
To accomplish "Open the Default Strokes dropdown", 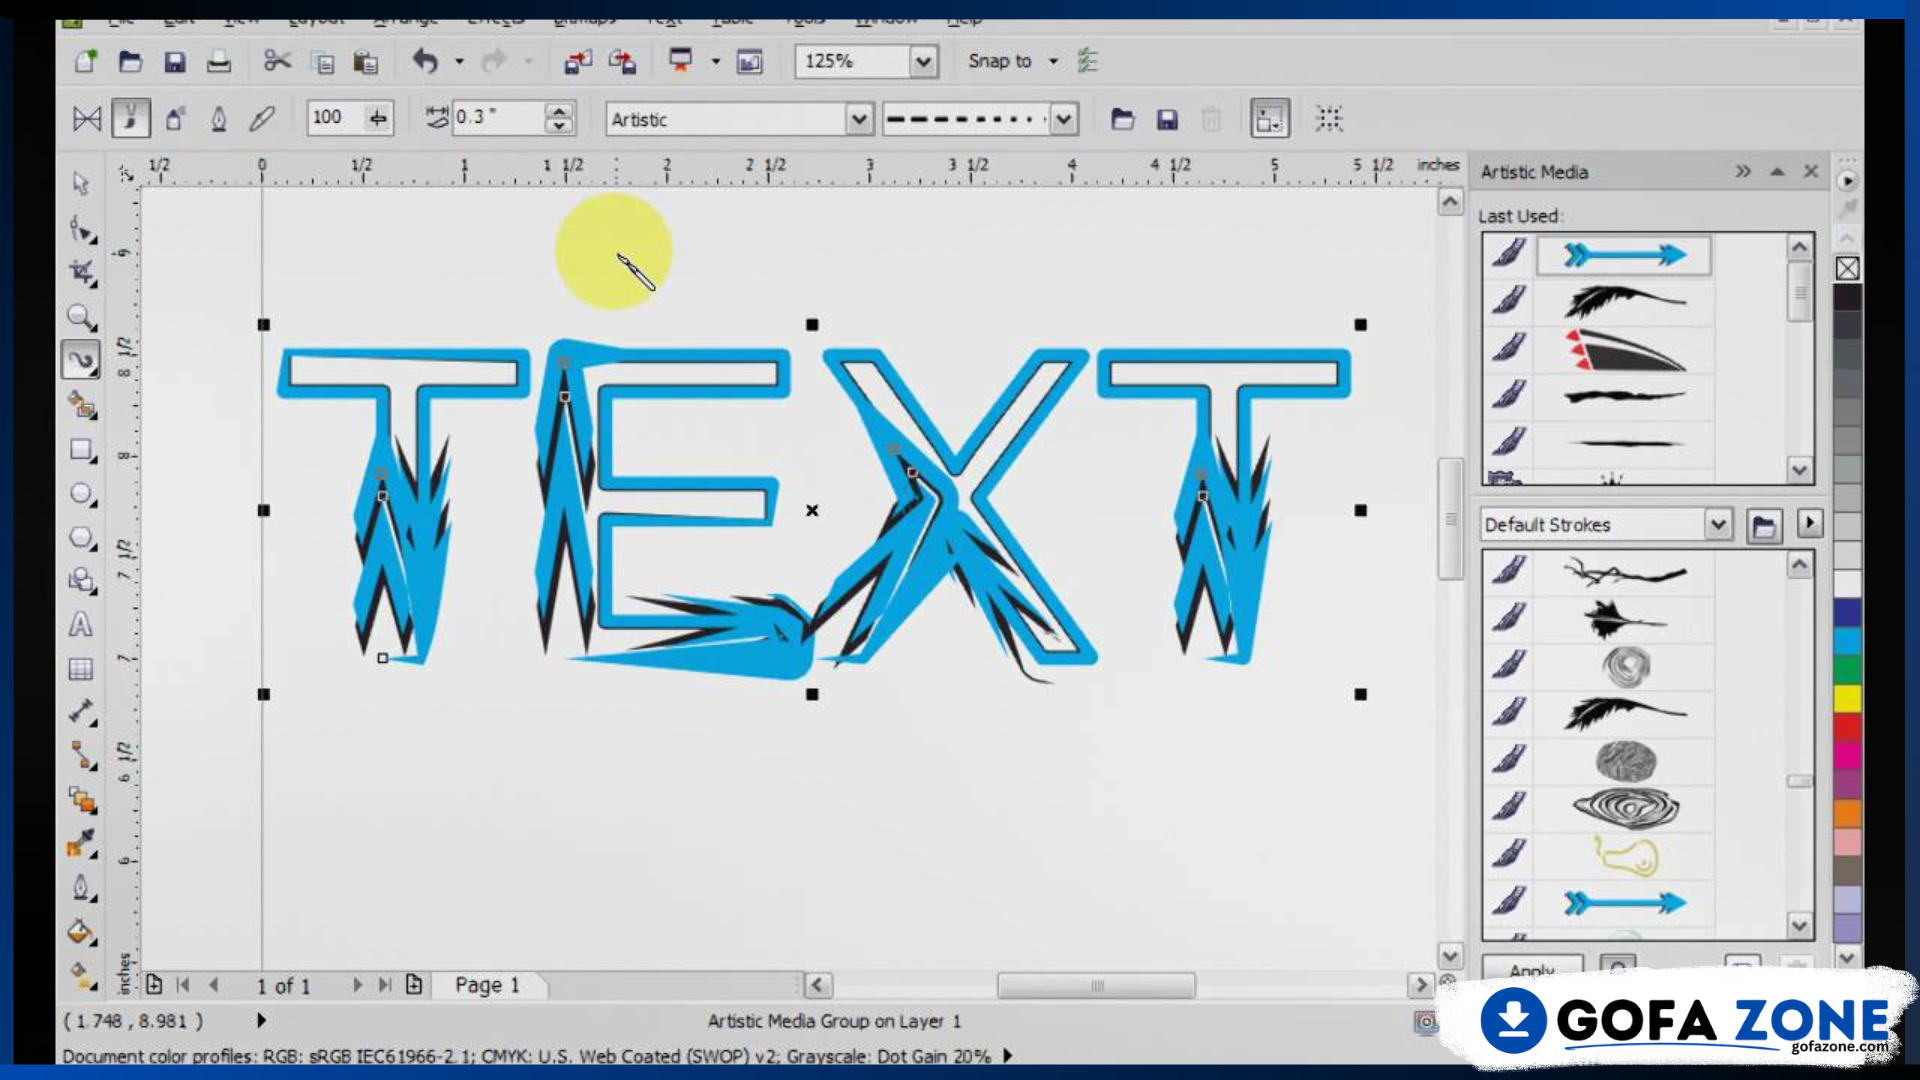I will [1718, 524].
